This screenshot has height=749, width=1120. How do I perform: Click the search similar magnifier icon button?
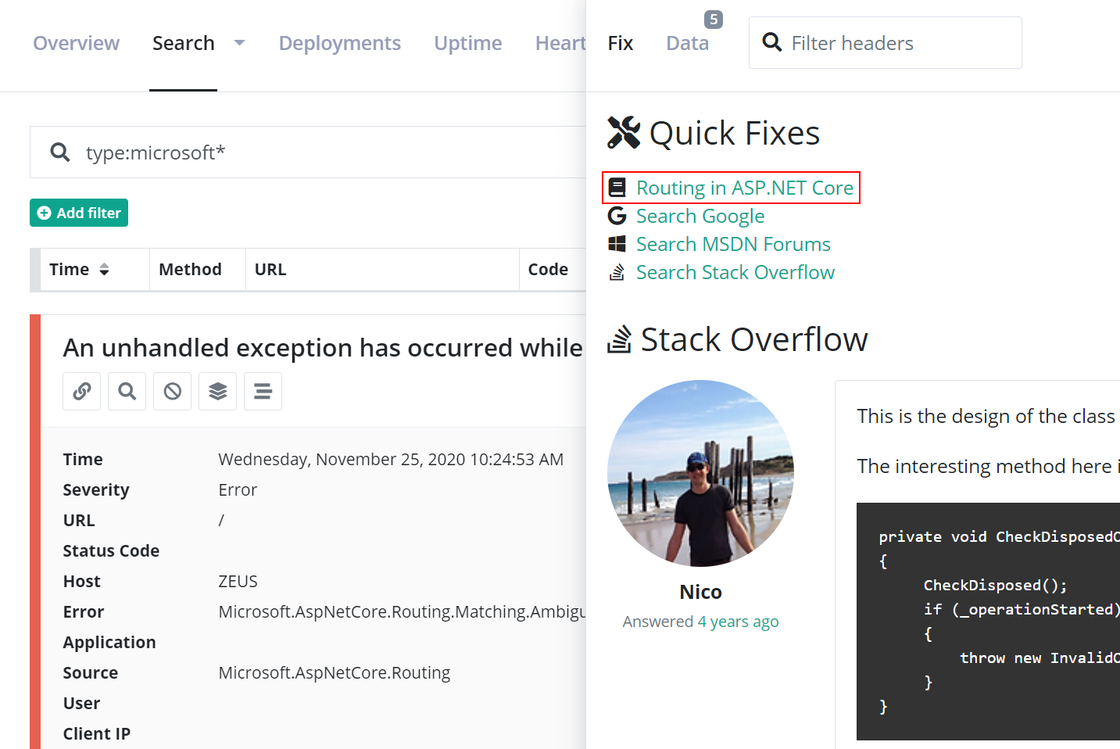click(x=127, y=391)
